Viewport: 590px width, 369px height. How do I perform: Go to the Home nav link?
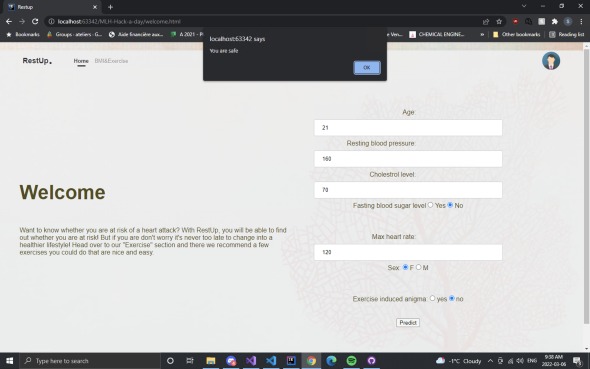[81, 61]
